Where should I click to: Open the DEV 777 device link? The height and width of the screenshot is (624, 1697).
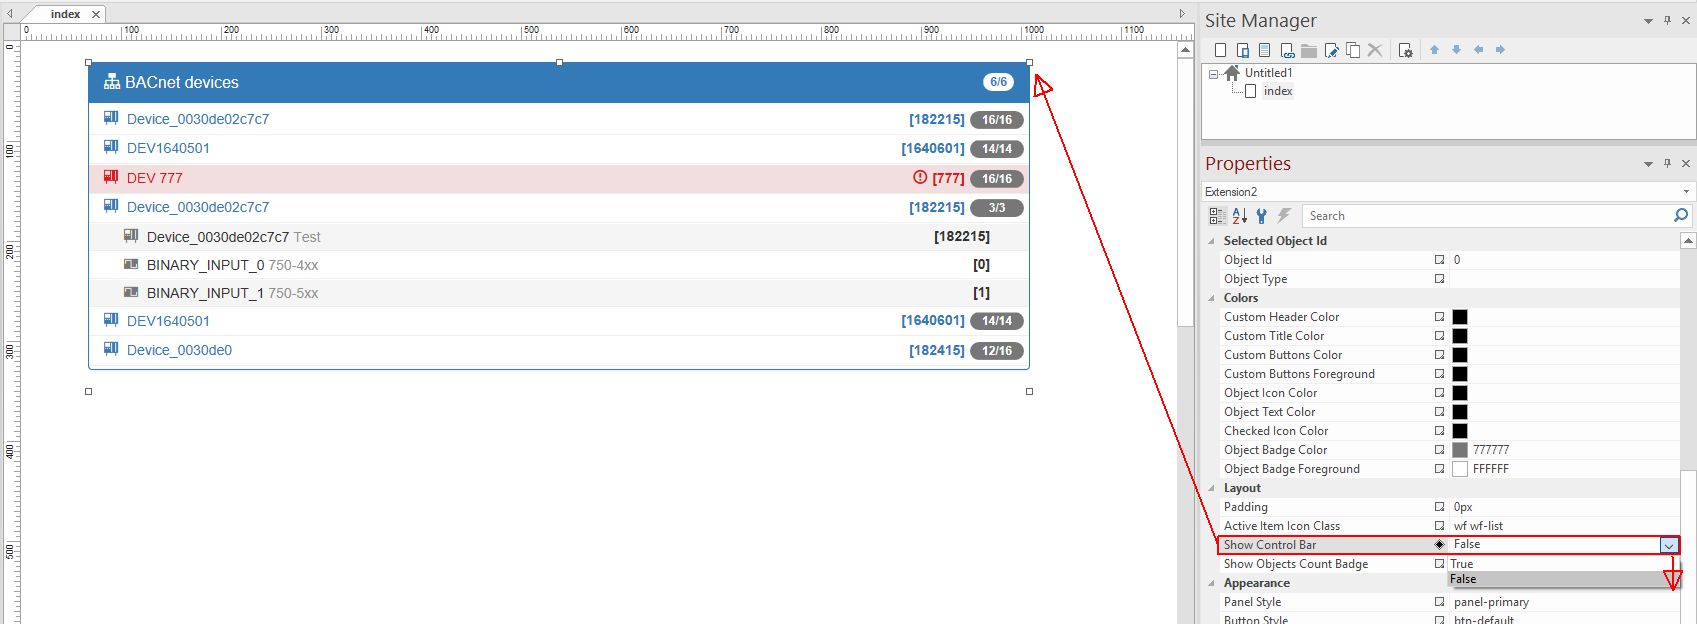[155, 178]
